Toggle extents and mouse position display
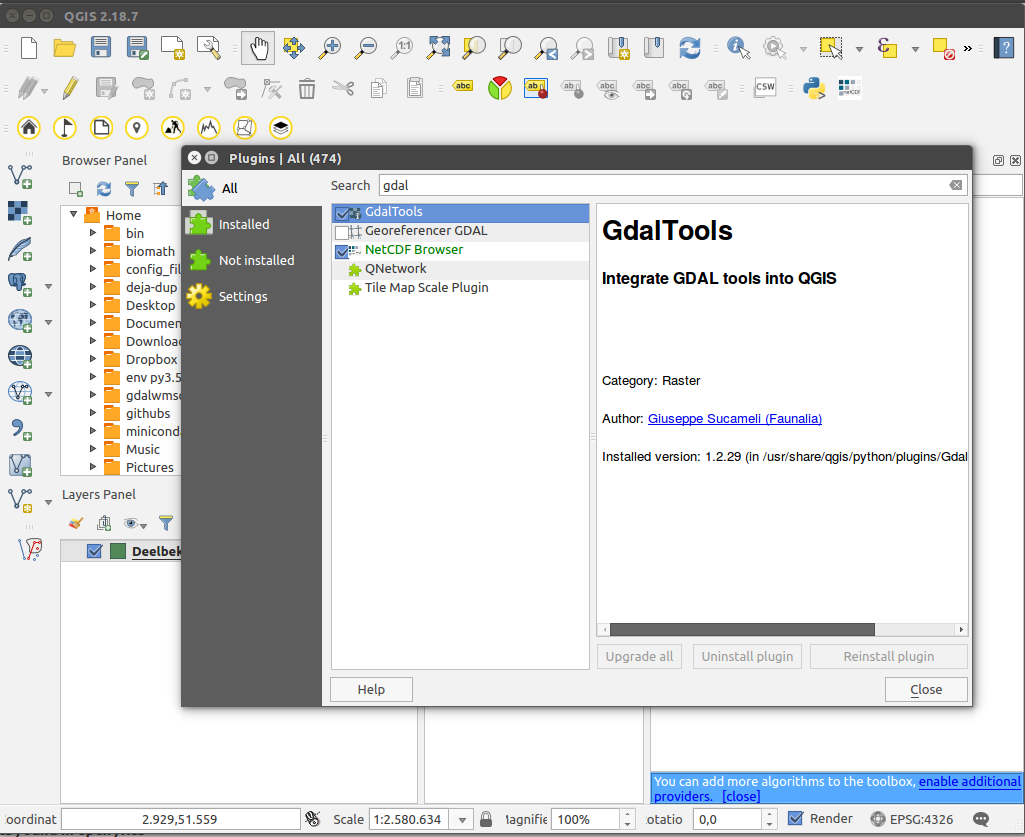The image size is (1025, 837). click(312, 819)
